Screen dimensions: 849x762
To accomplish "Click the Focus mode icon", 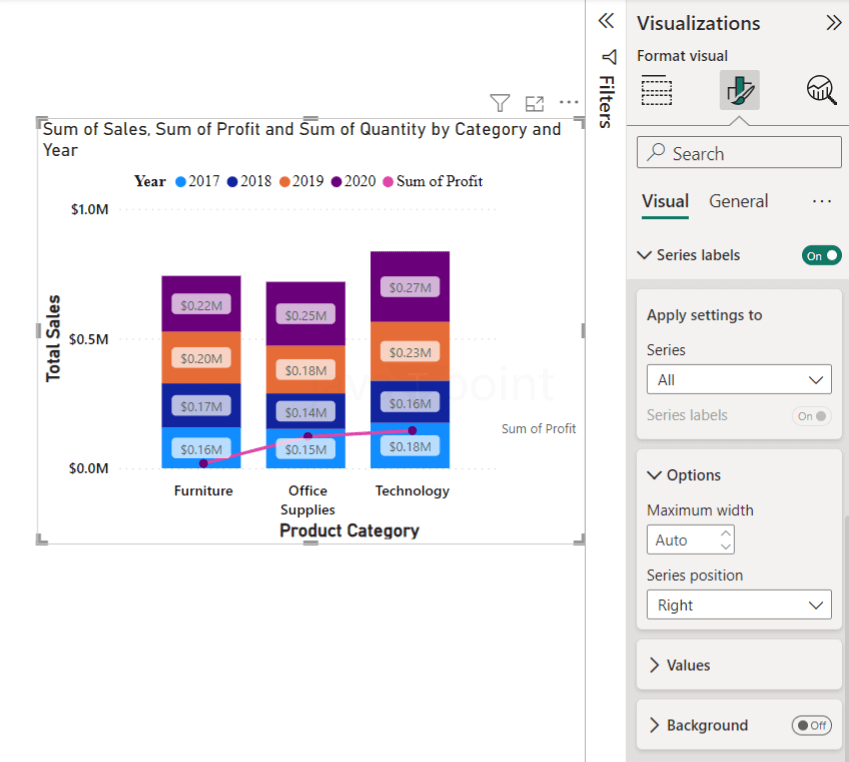I will [534, 103].
